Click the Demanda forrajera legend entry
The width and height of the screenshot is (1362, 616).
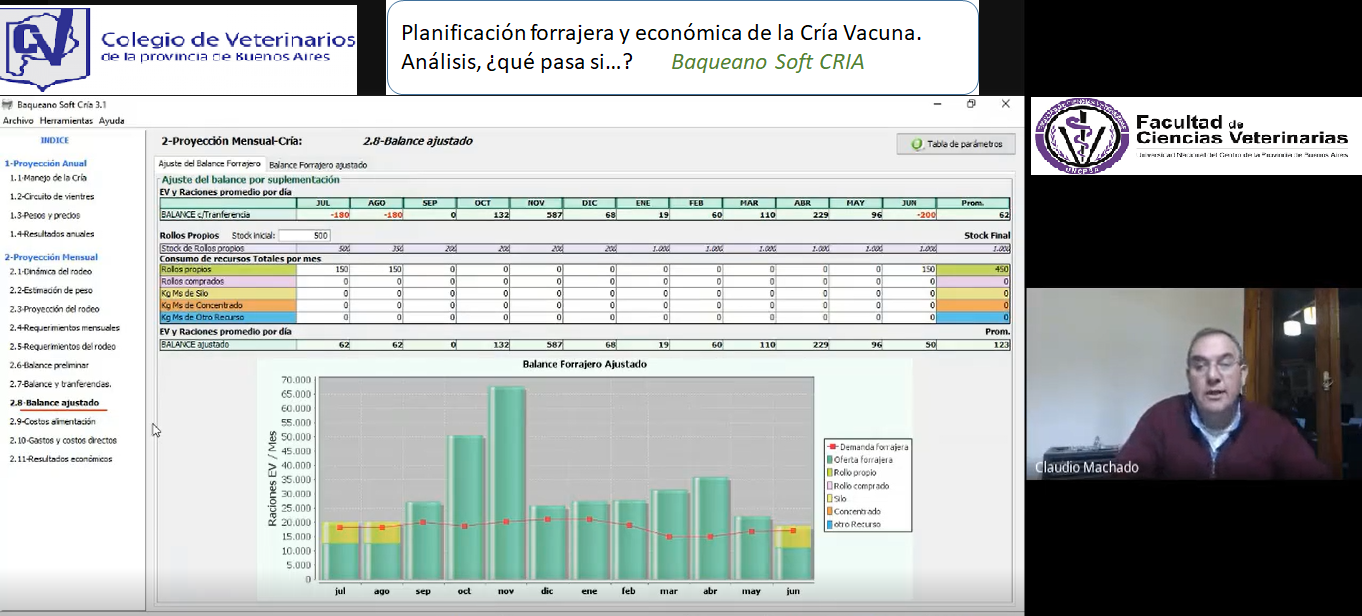point(867,447)
